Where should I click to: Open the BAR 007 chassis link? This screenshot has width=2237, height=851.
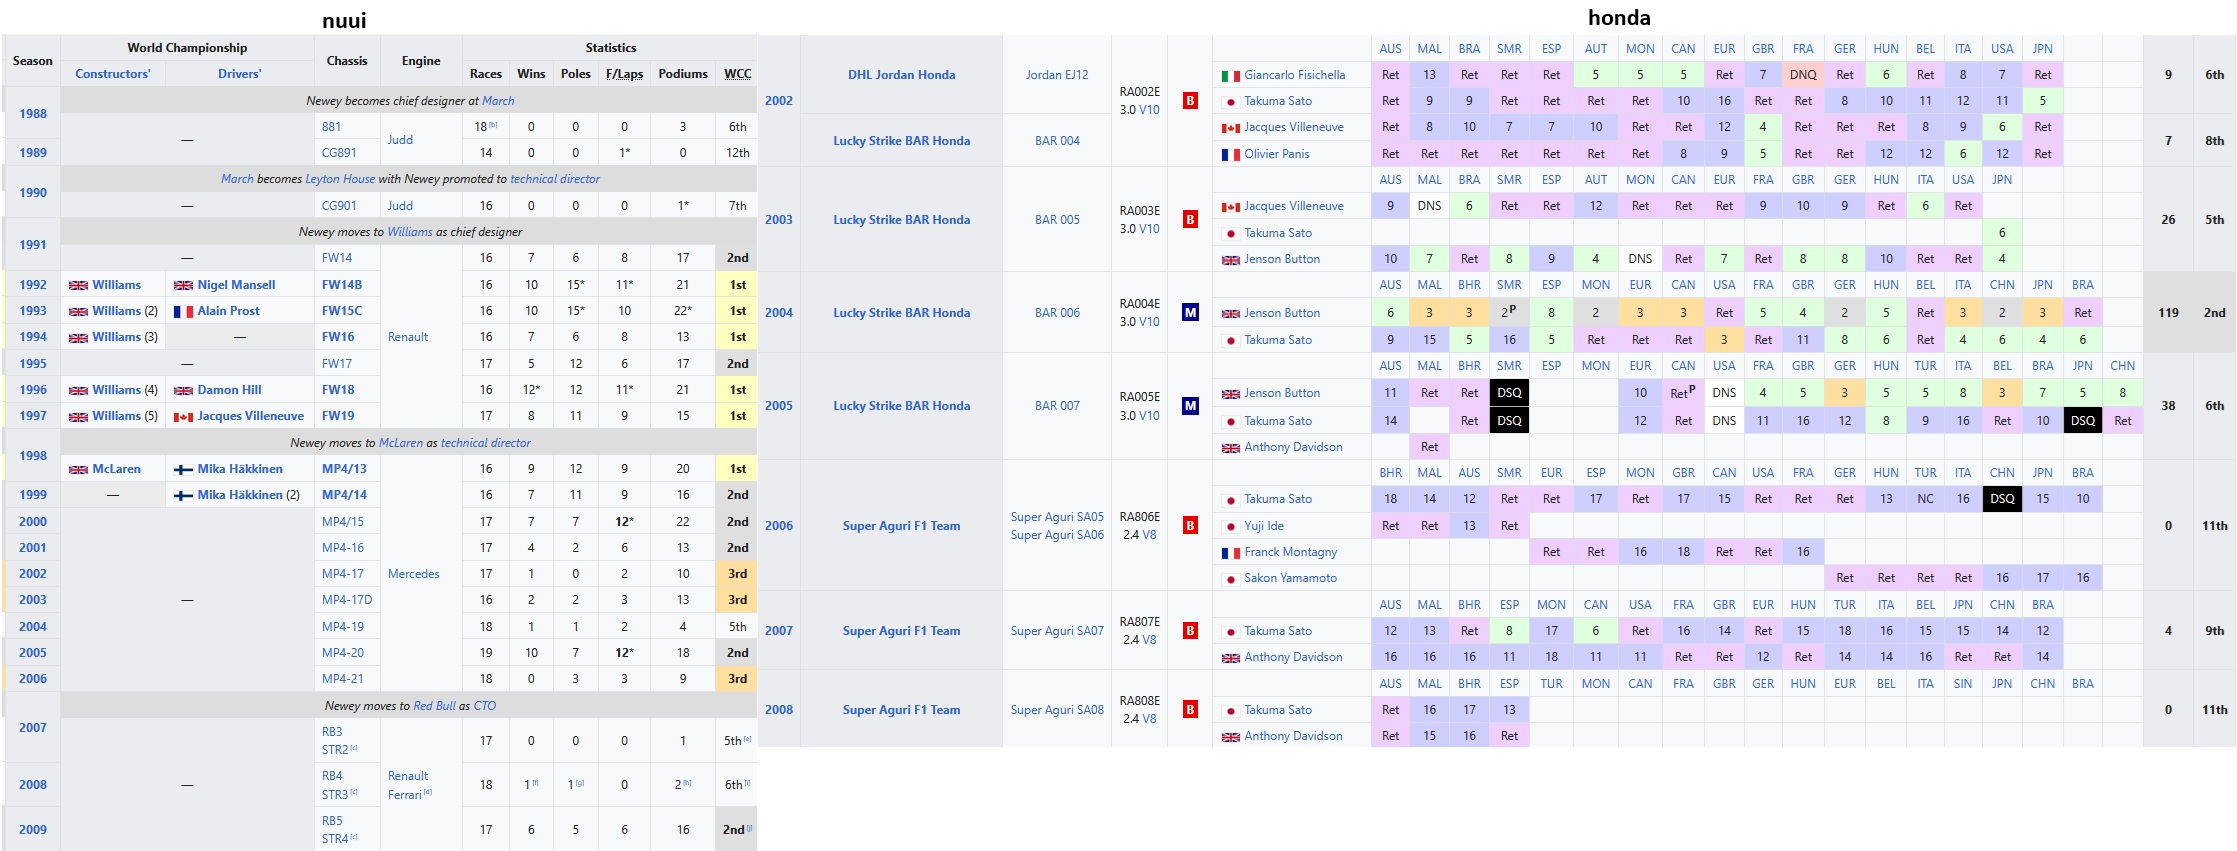coord(1057,406)
